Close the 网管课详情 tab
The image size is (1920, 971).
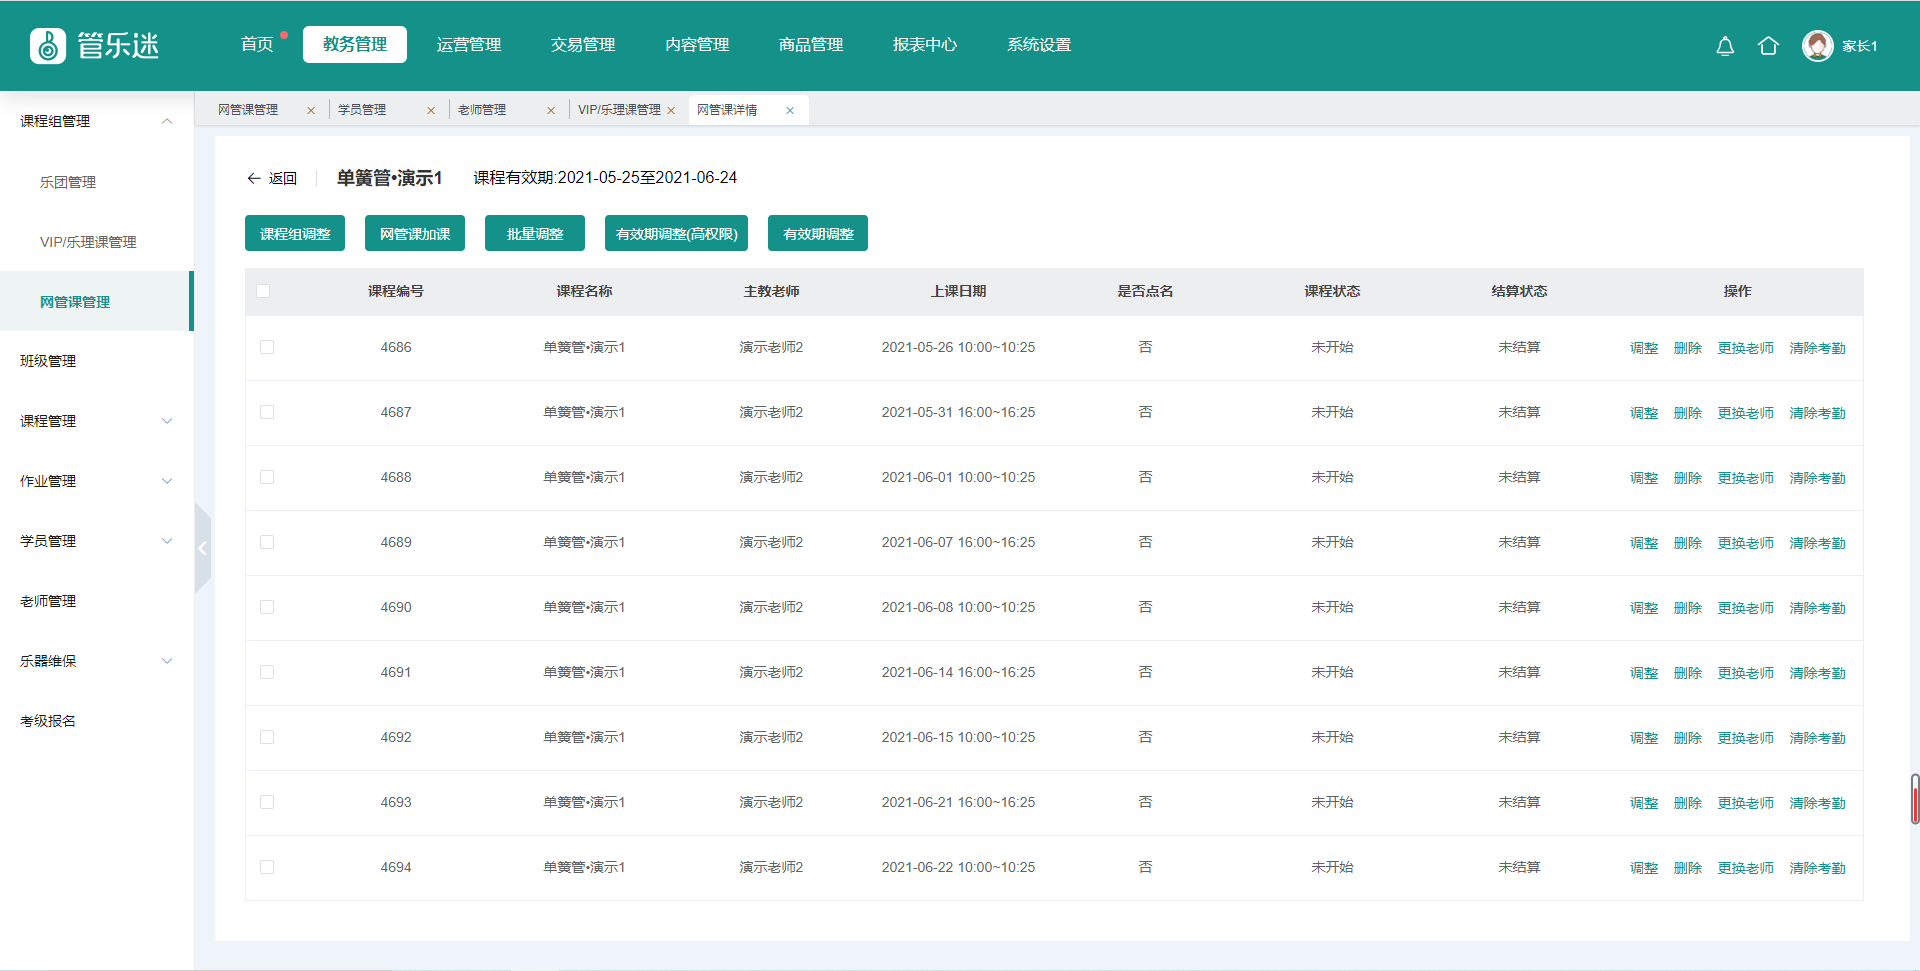point(790,110)
